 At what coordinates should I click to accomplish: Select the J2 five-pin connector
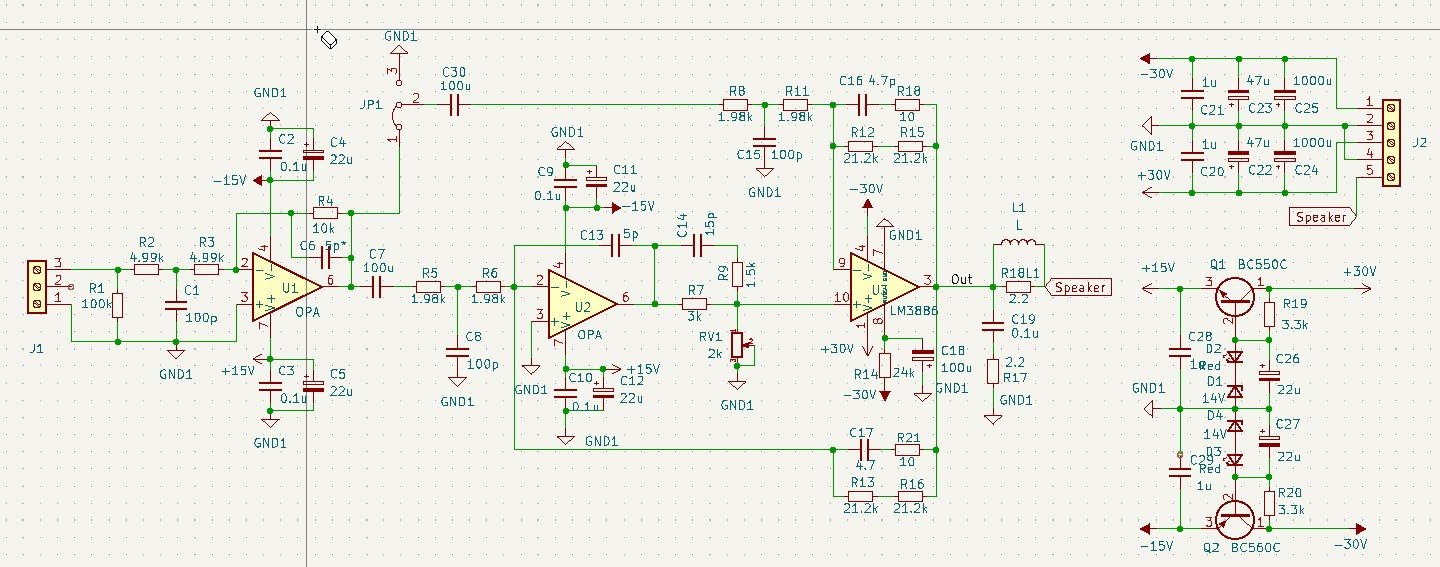(1391, 141)
